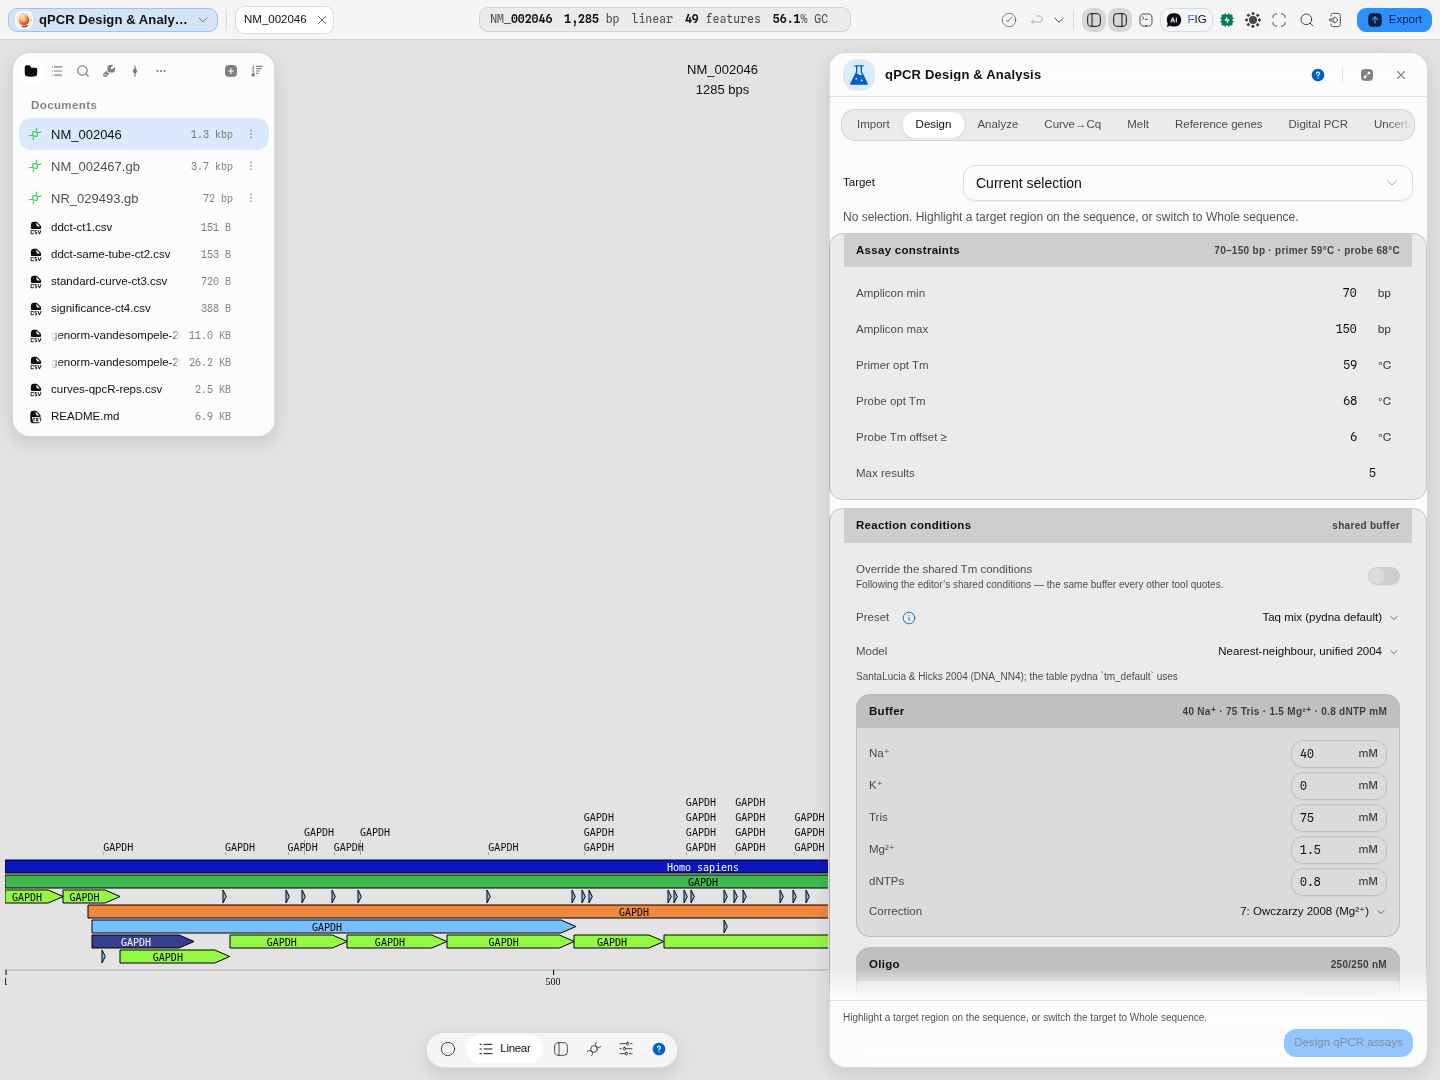Click the list view icon in the sidebar
The height and width of the screenshot is (1080, 1440).
[57, 71]
